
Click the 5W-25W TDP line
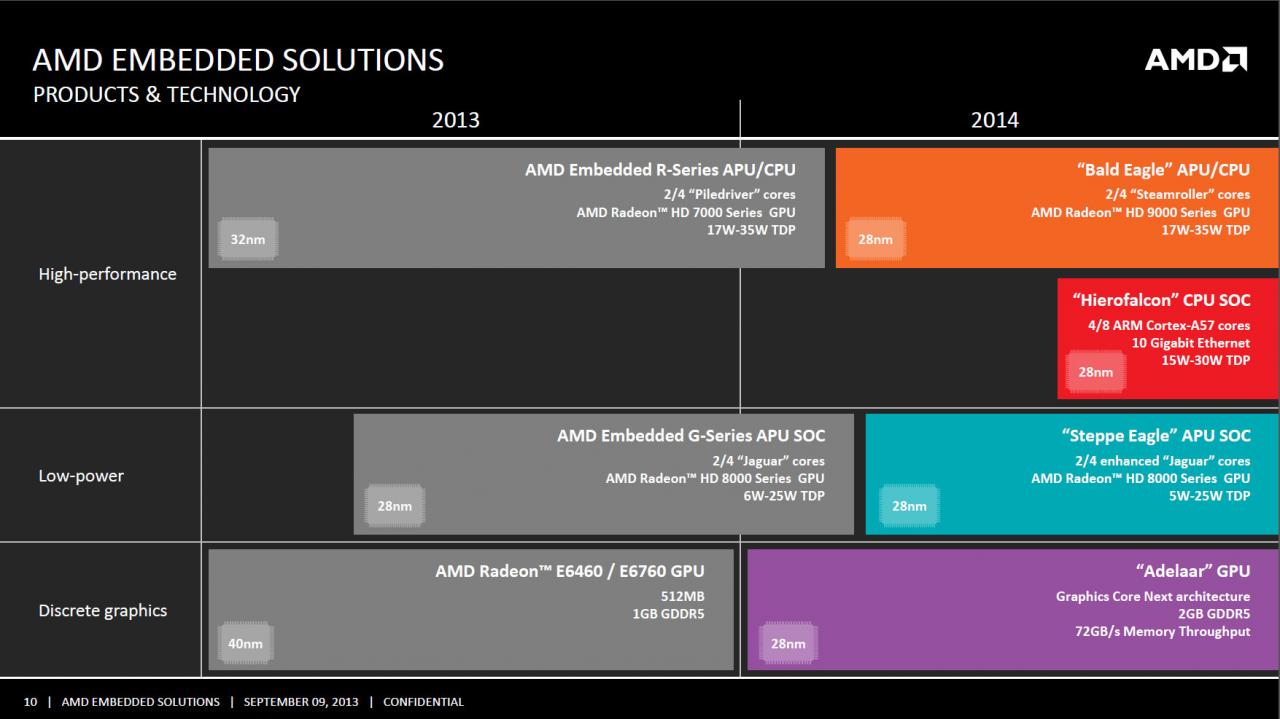[x=1210, y=496]
